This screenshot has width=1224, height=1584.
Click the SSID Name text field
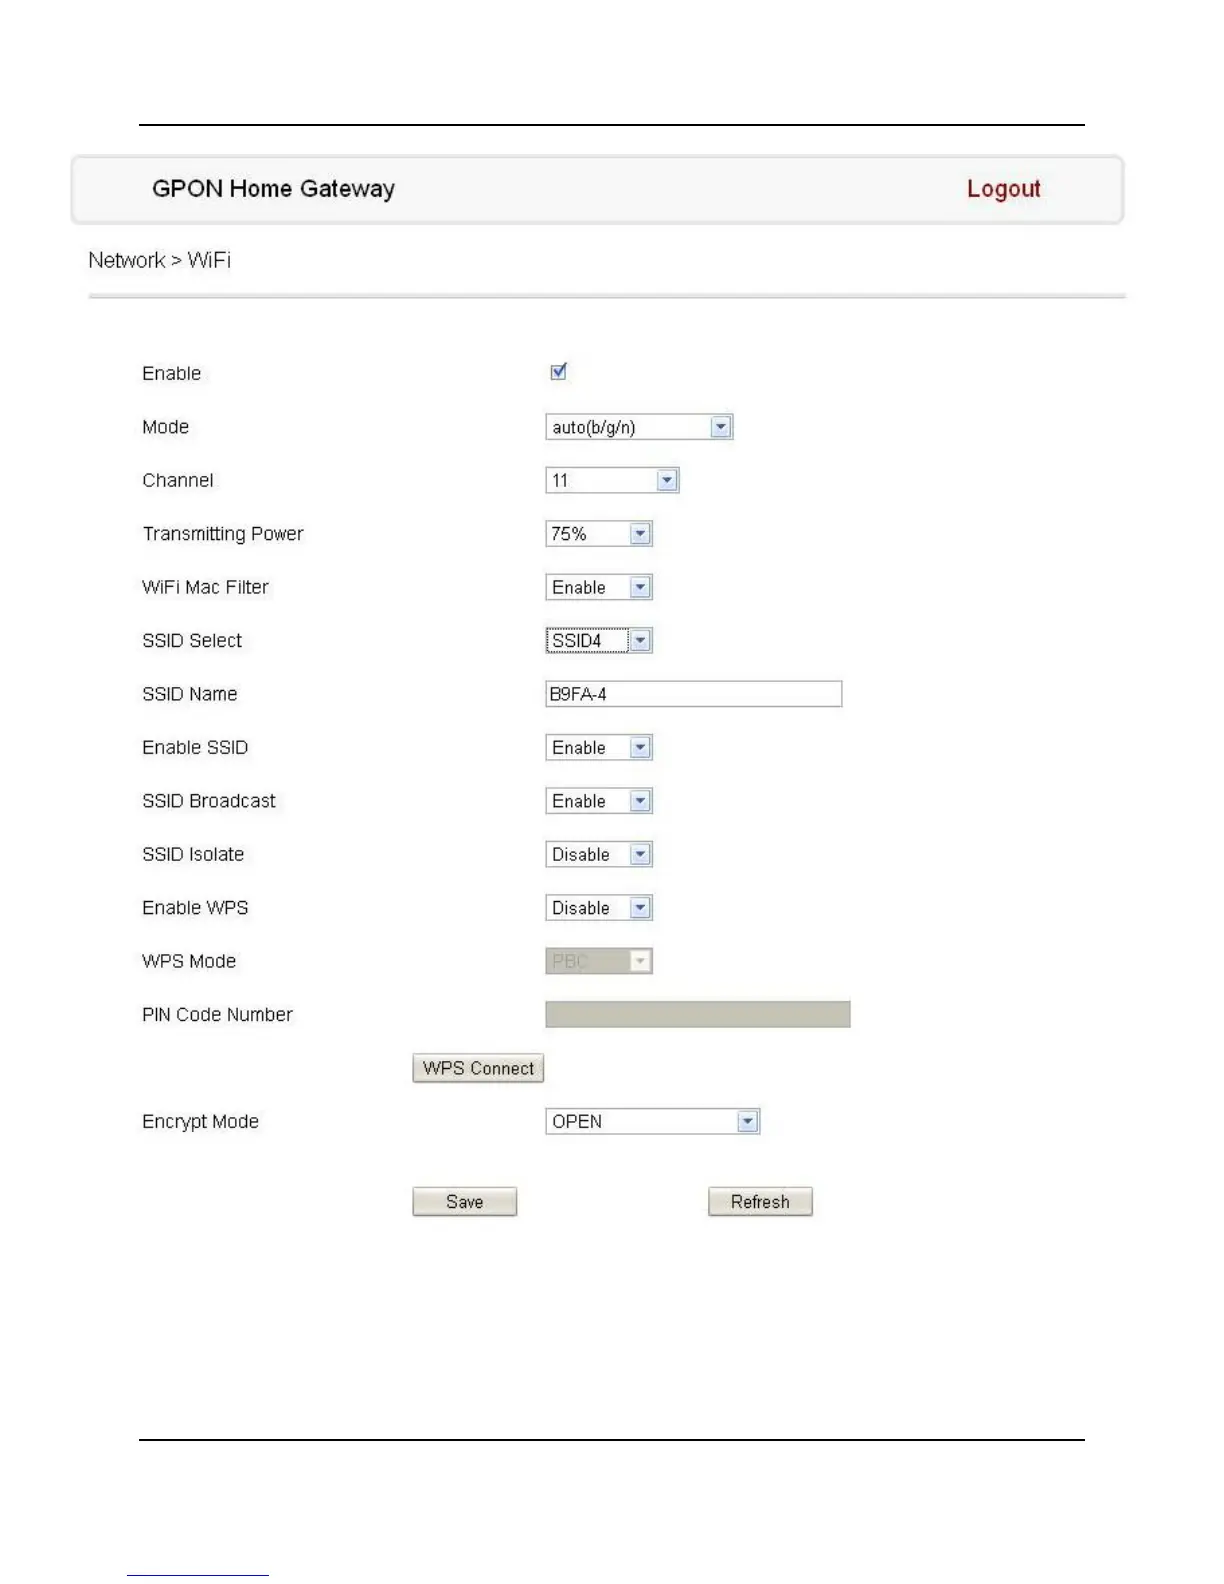693,694
